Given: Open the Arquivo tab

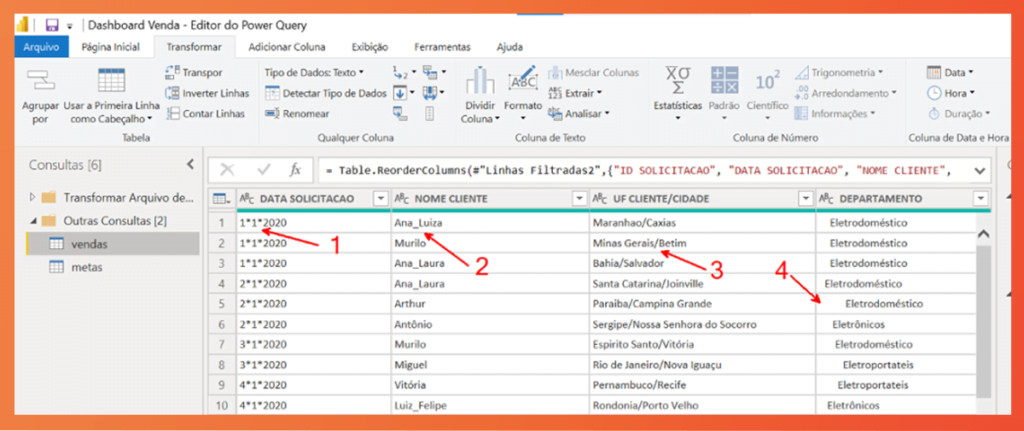Looking at the screenshot, I should coord(41,47).
